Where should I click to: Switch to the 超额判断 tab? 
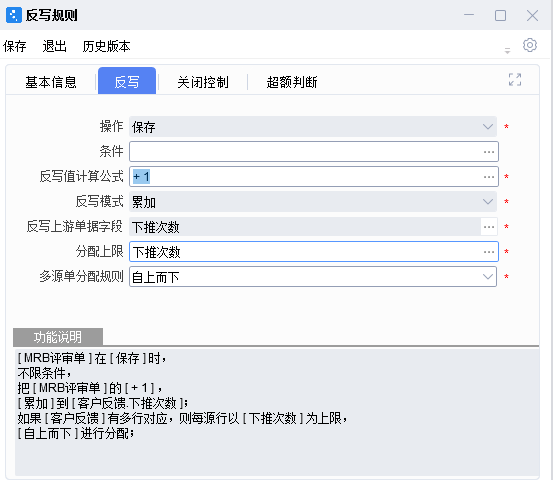point(292,82)
